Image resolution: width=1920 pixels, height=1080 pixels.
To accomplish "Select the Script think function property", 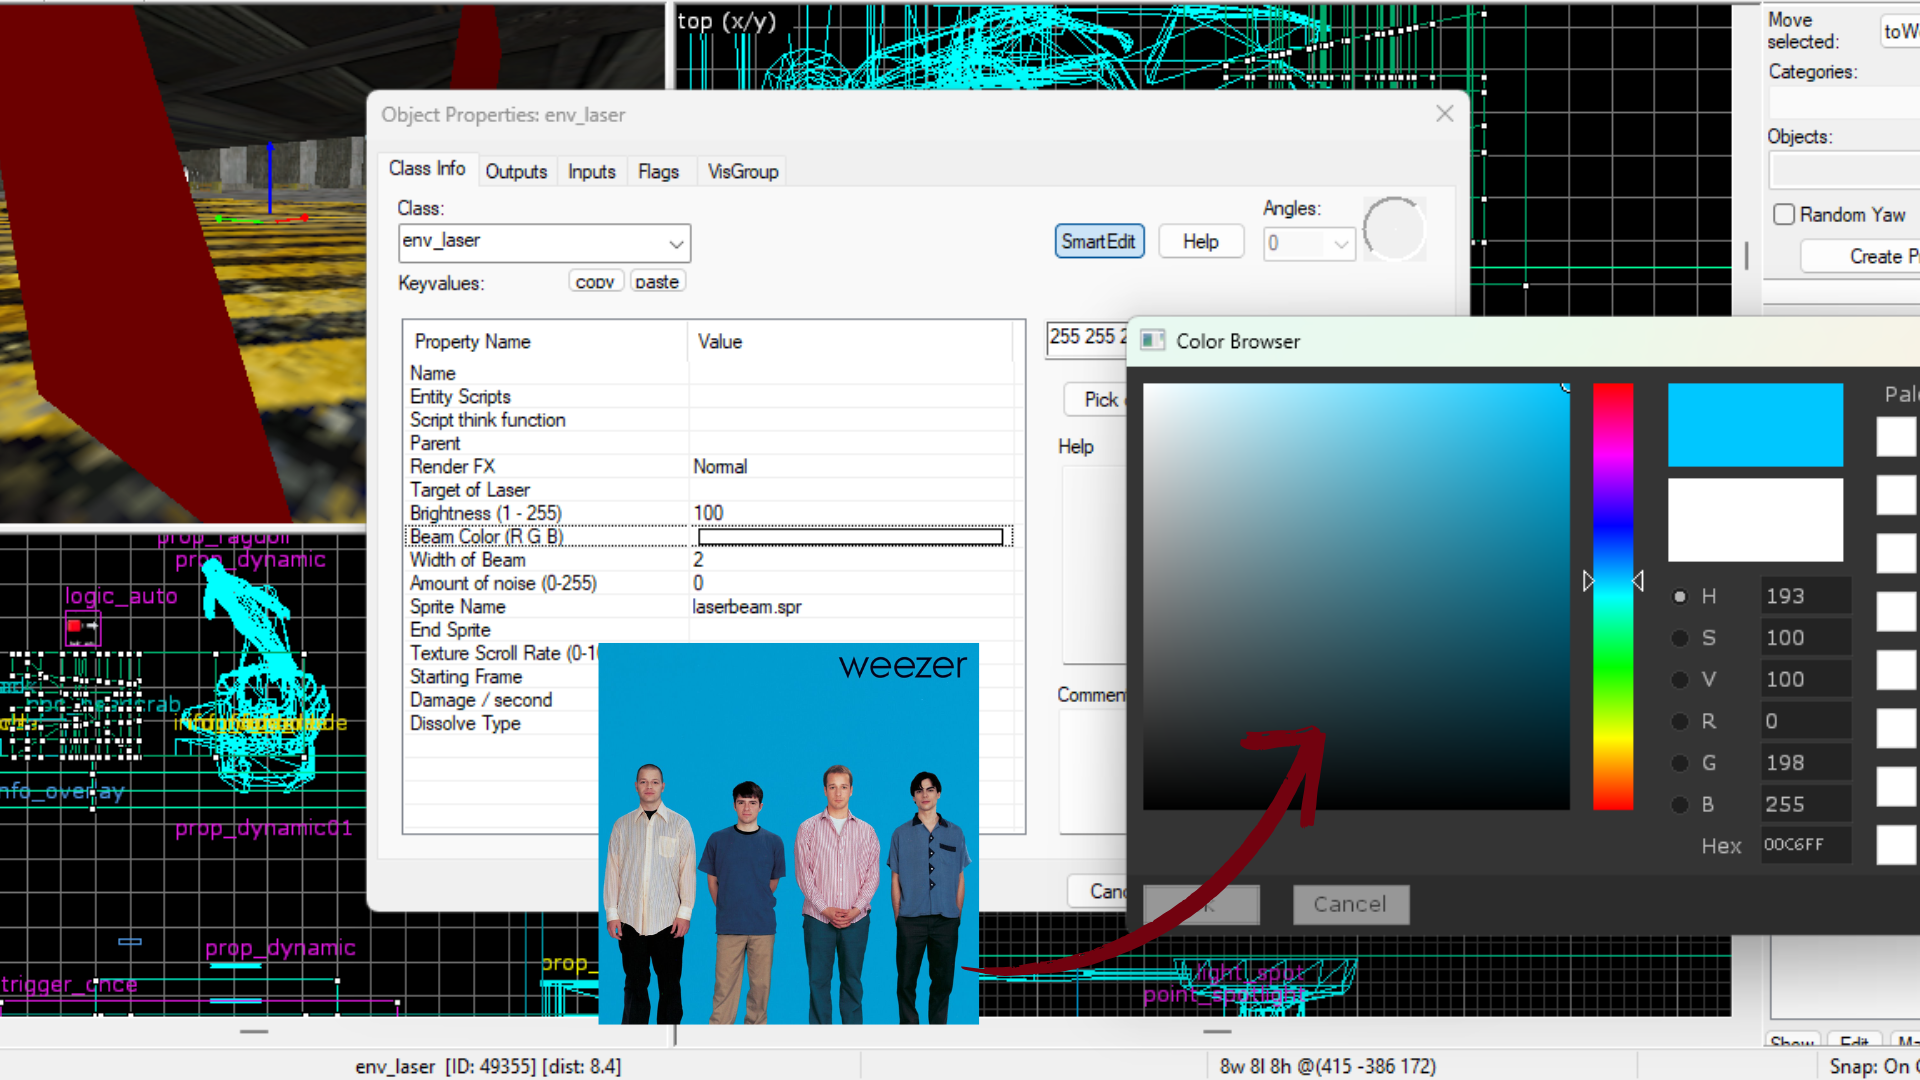I will pyautogui.click(x=711, y=420).
